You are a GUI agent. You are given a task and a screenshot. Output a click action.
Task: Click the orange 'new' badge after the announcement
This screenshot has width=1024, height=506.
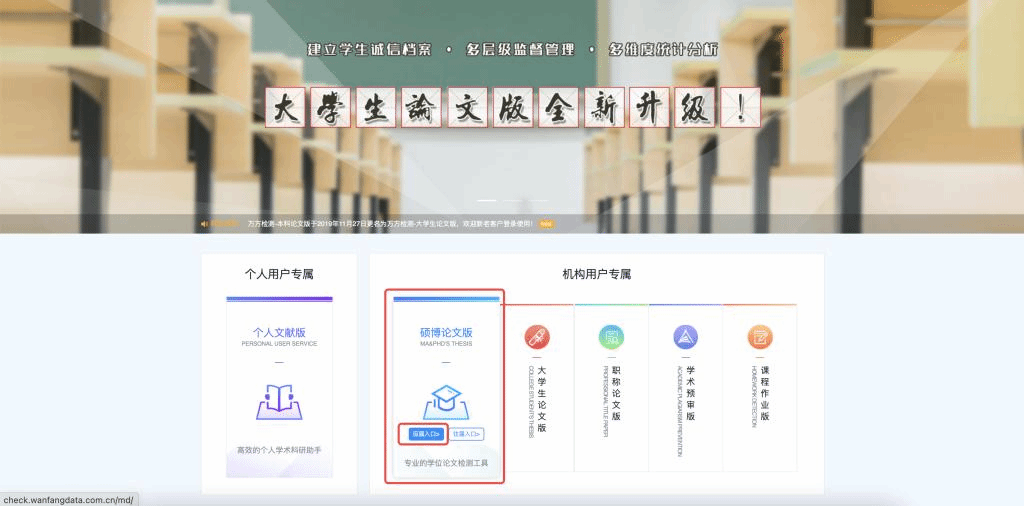click(546, 224)
